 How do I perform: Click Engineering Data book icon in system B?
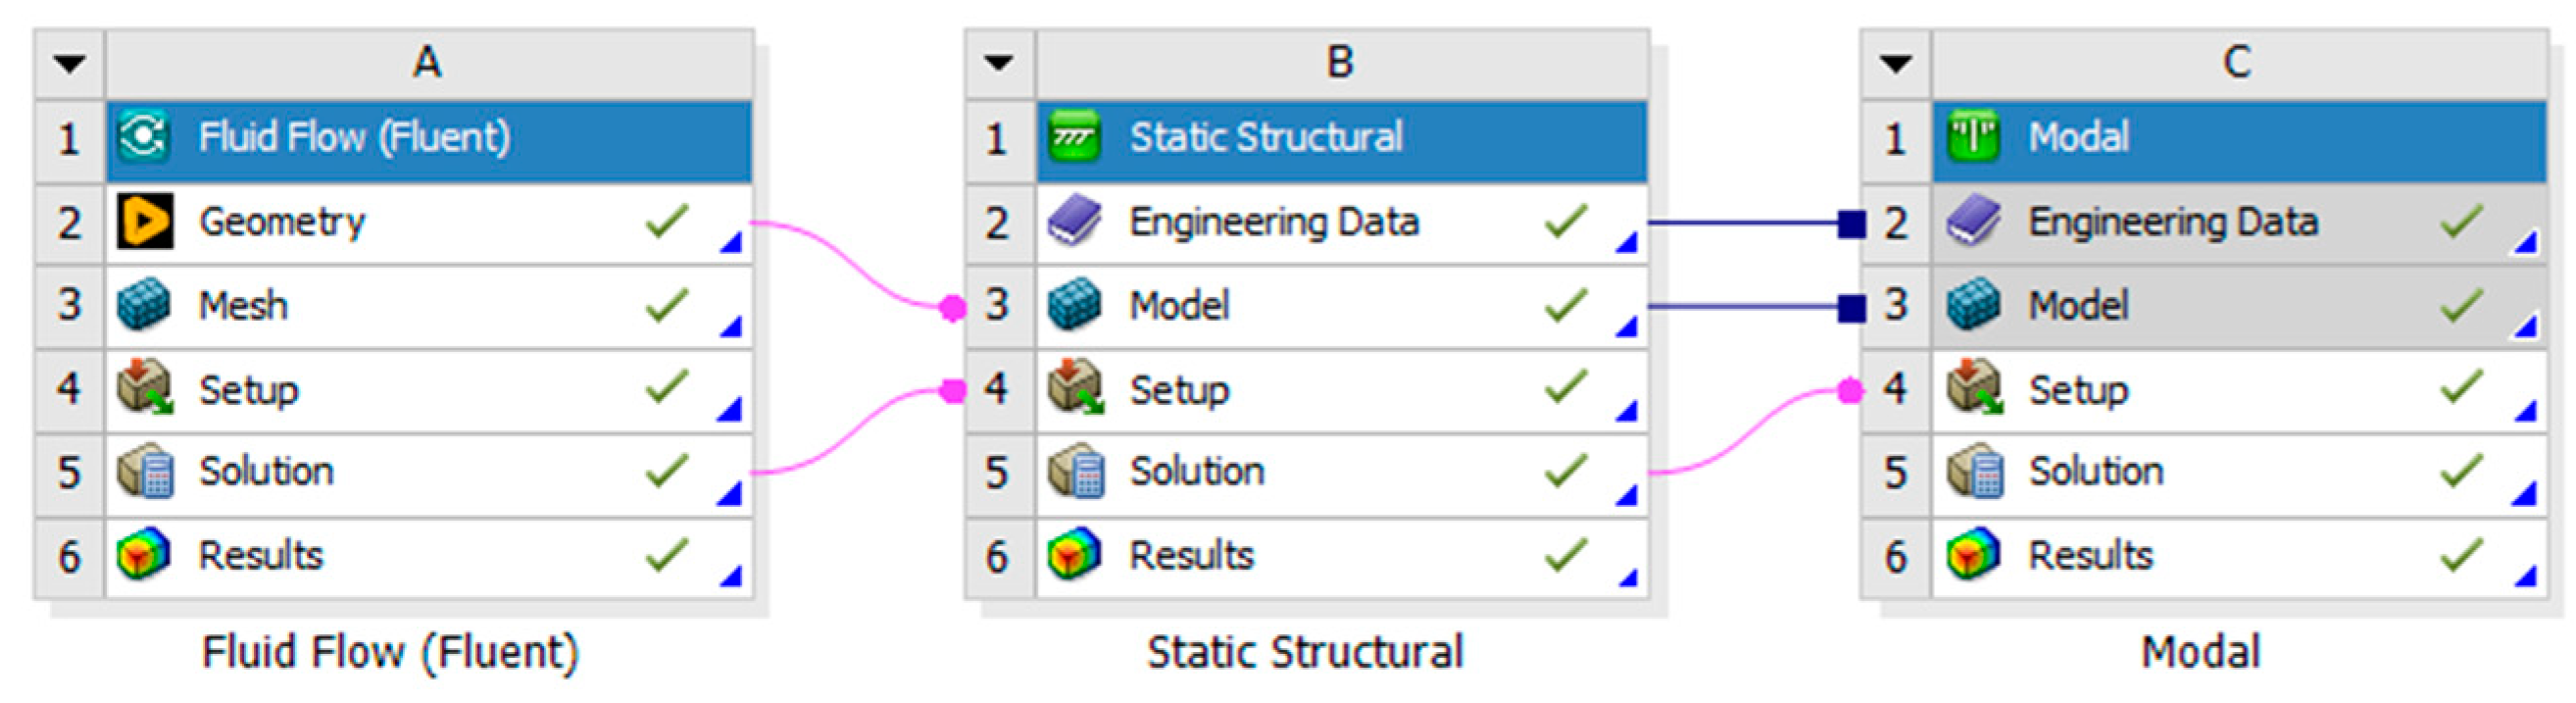coord(1074,221)
